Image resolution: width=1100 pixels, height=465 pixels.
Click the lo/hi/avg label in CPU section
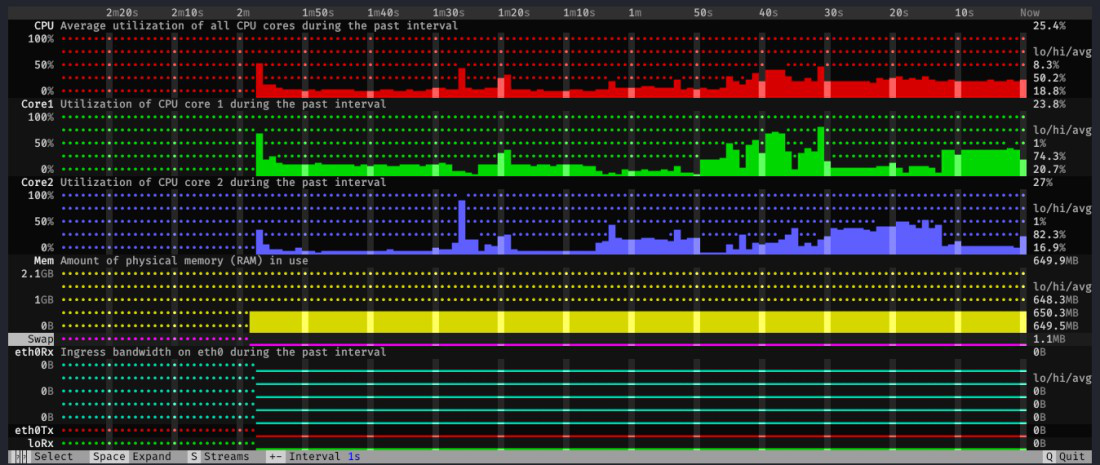pos(1062,52)
